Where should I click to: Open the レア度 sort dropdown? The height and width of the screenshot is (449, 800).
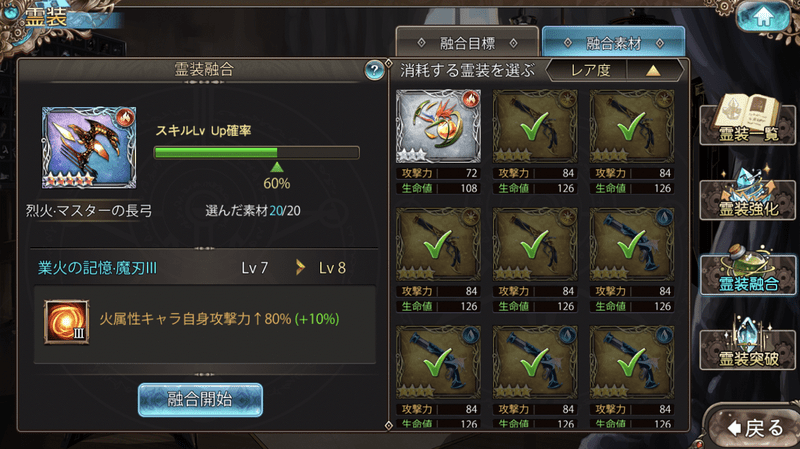click(x=590, y=70)
